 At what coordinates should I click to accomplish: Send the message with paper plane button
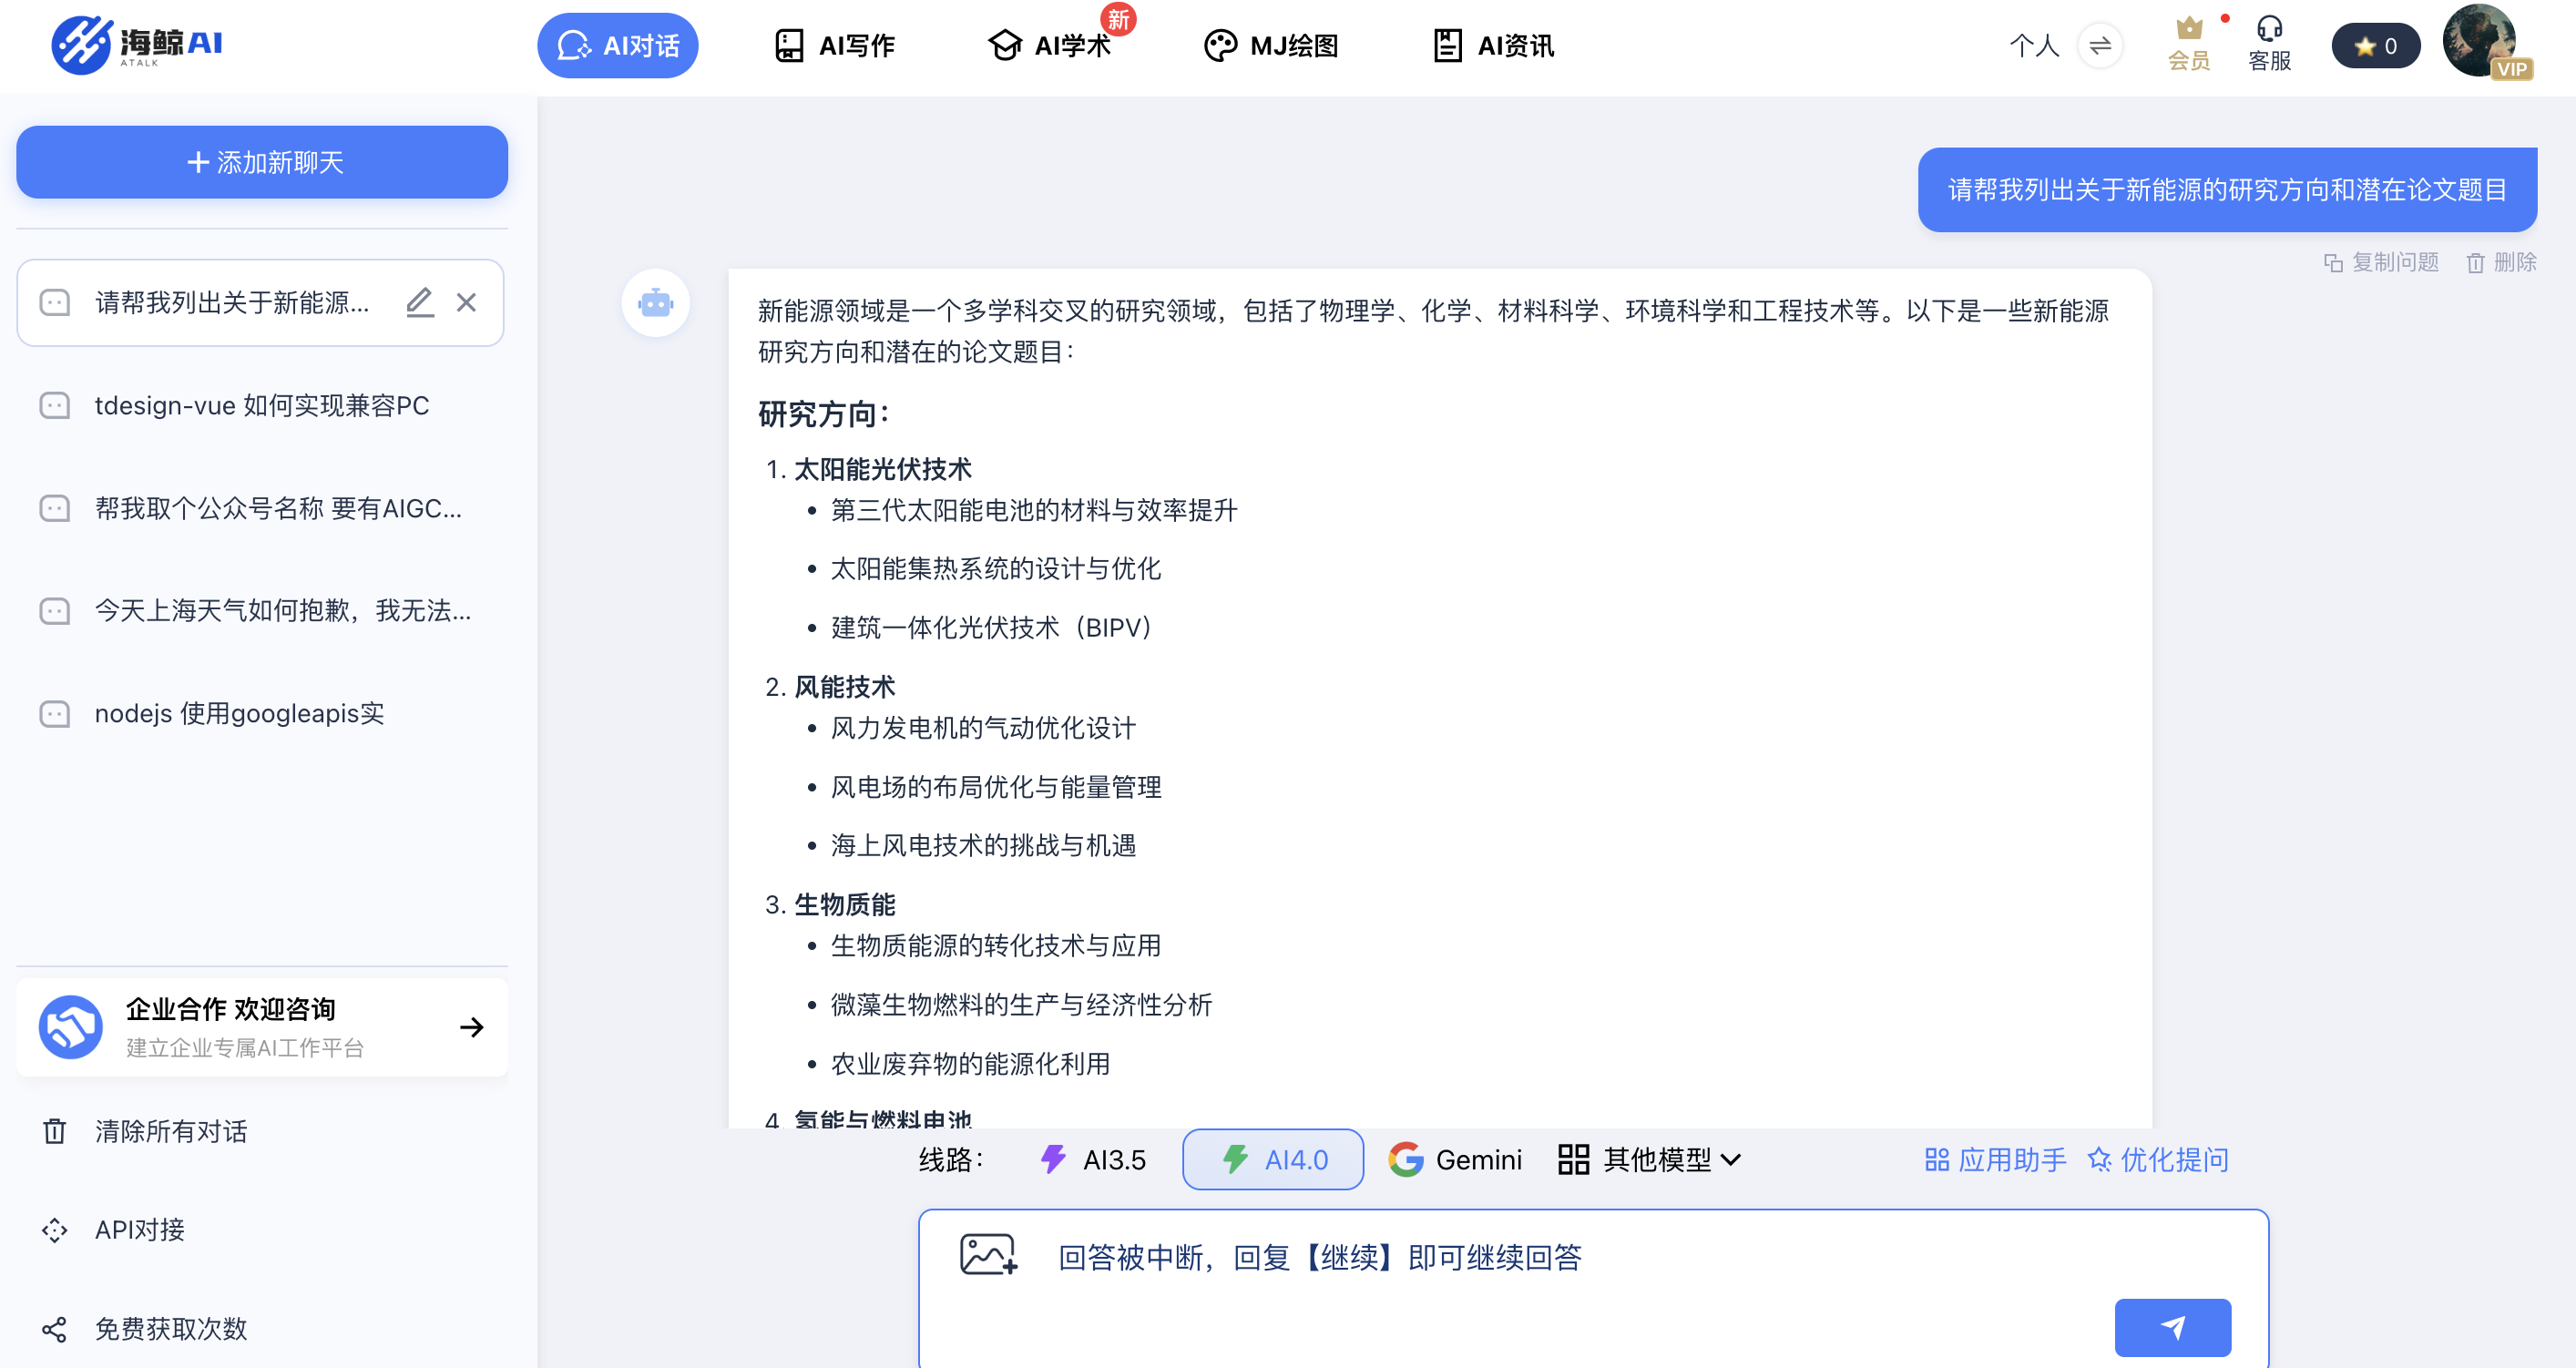pyautogui.click(x=2172, y=1327)
